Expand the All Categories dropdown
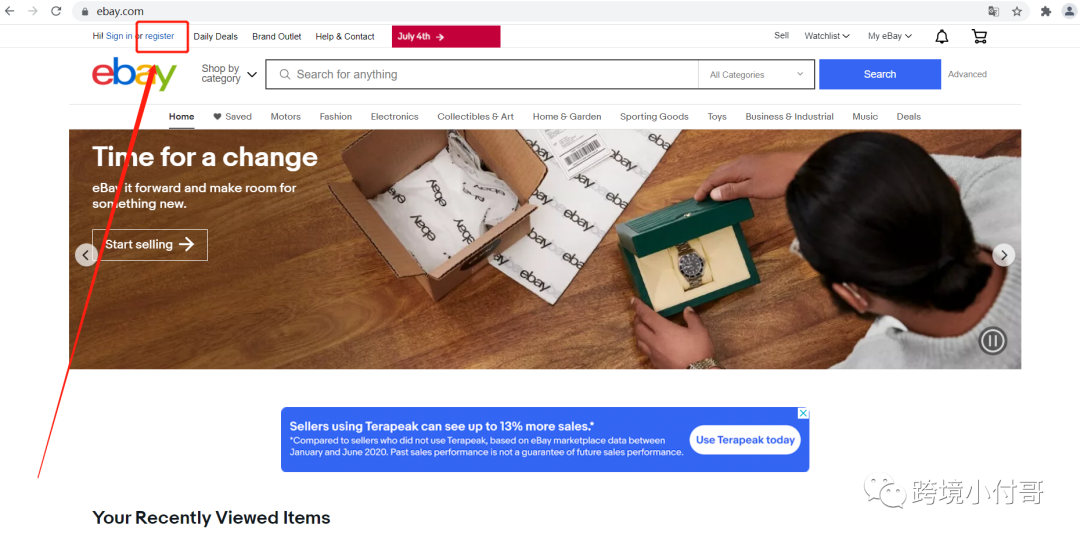The image size is (1080, 540). point(756,74)
